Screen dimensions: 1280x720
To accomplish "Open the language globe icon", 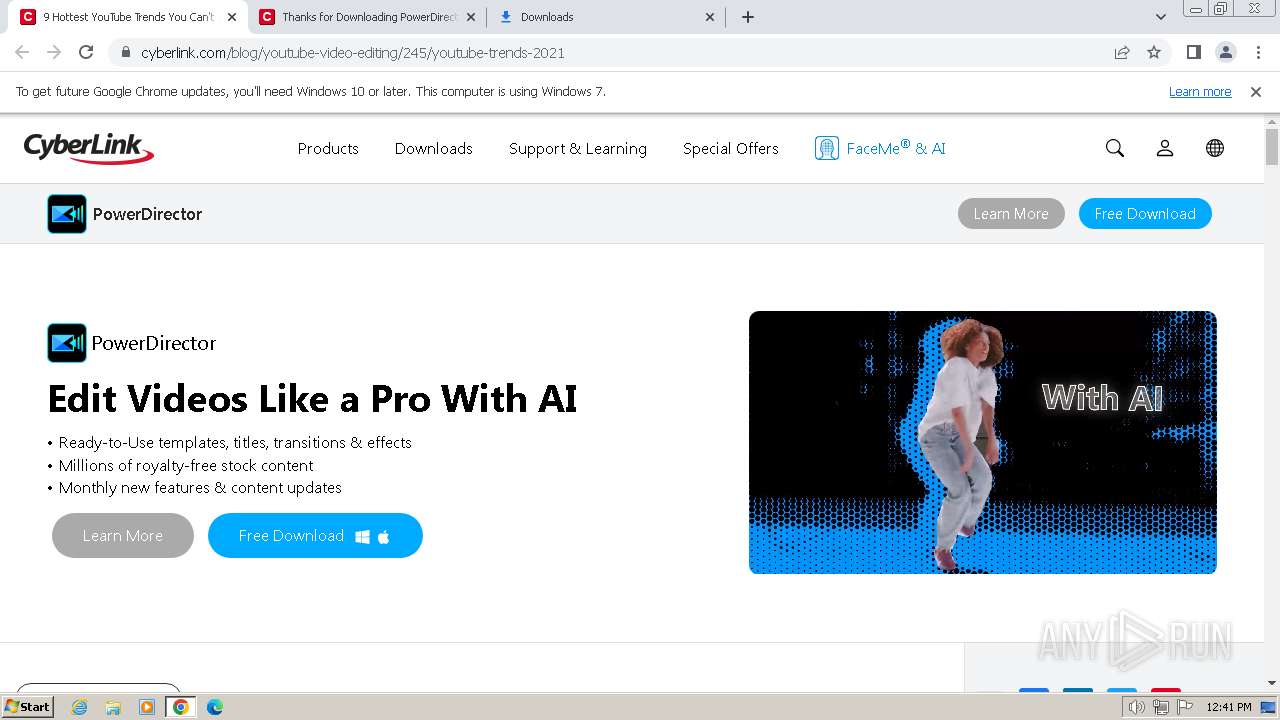I will [x=1215, y=148].
